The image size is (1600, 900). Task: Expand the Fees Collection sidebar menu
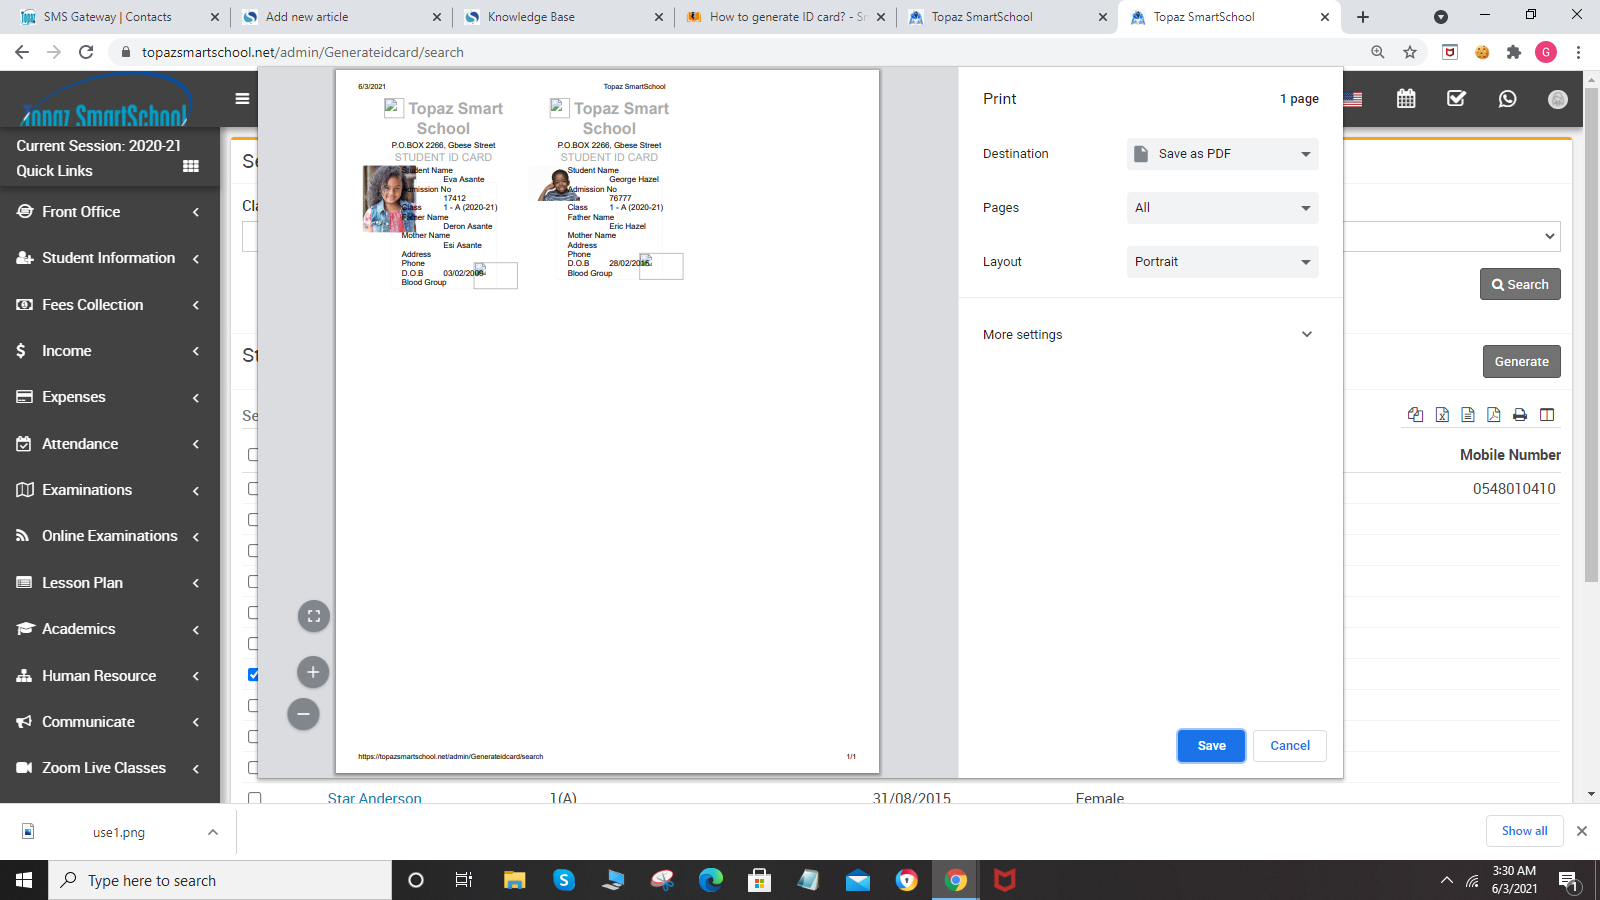108,305
